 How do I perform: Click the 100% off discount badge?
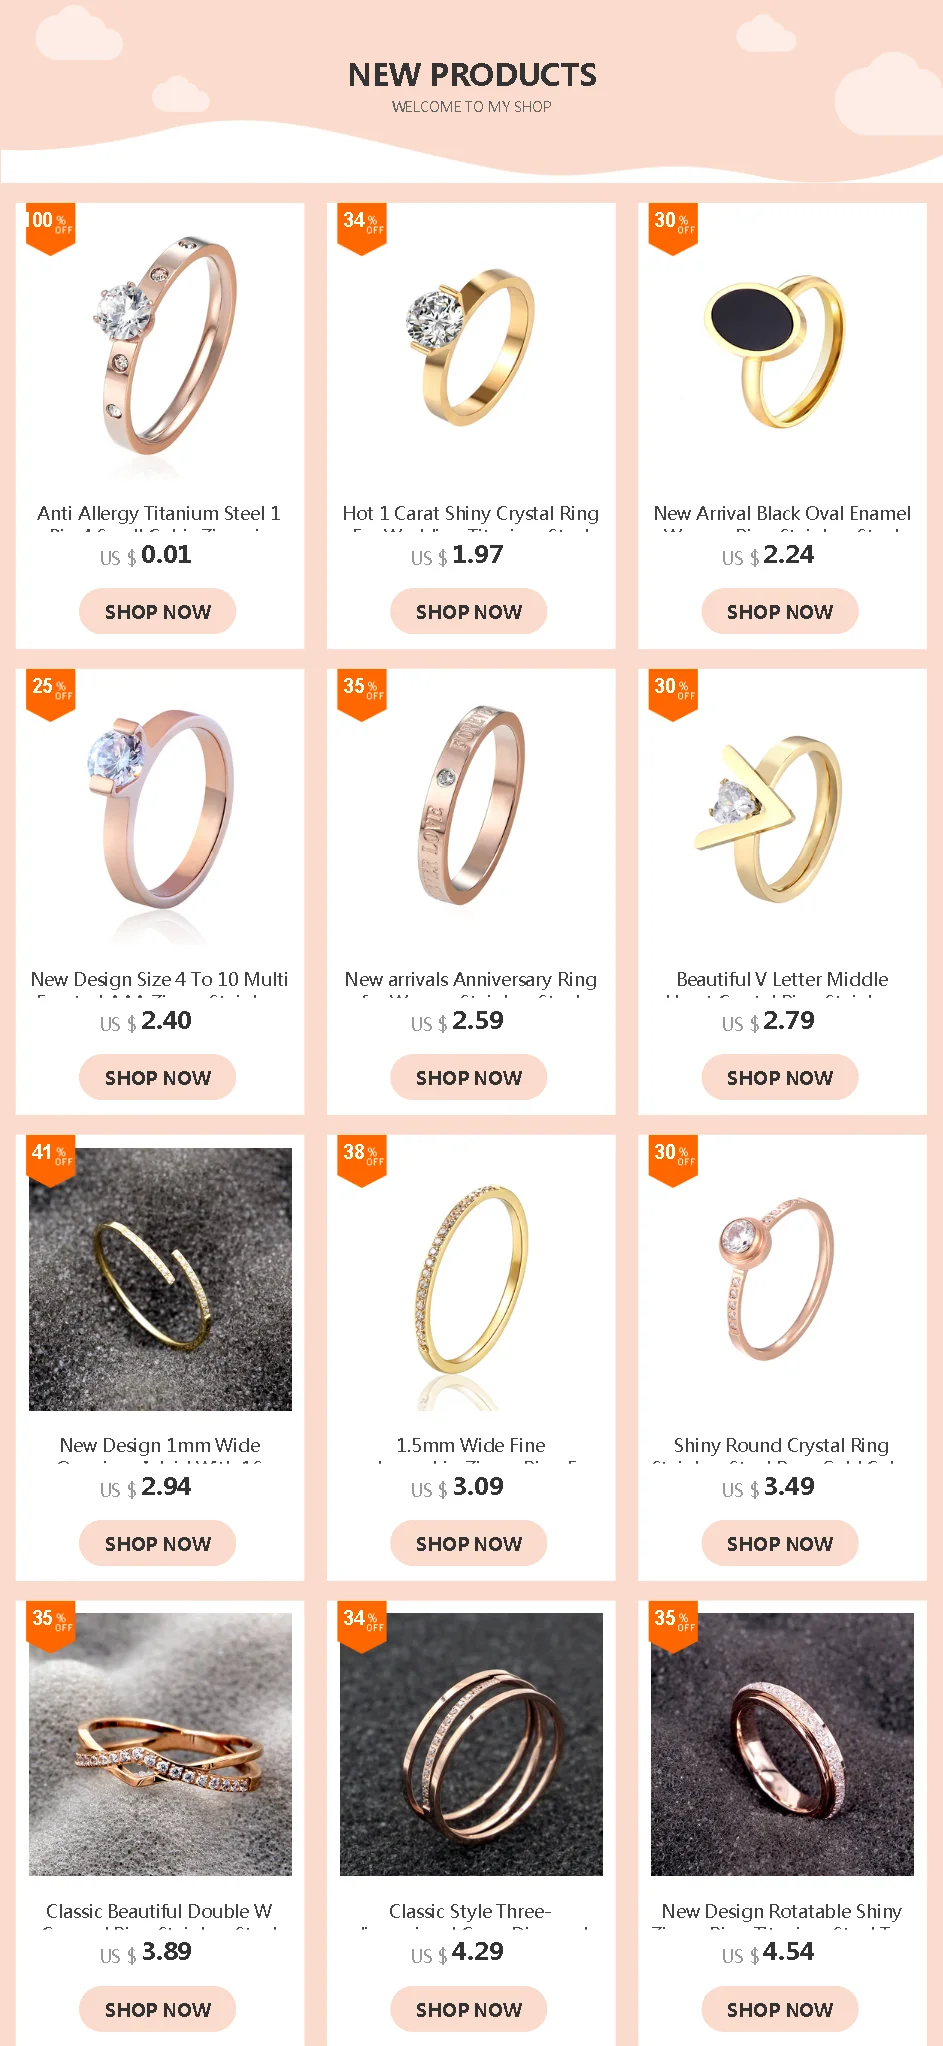[x=50, y=229]
